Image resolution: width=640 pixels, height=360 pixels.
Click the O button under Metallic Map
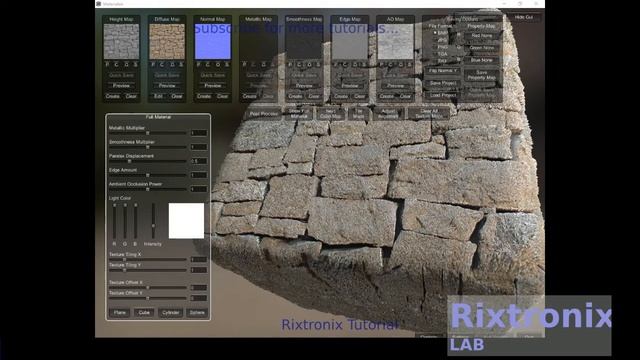263,64
